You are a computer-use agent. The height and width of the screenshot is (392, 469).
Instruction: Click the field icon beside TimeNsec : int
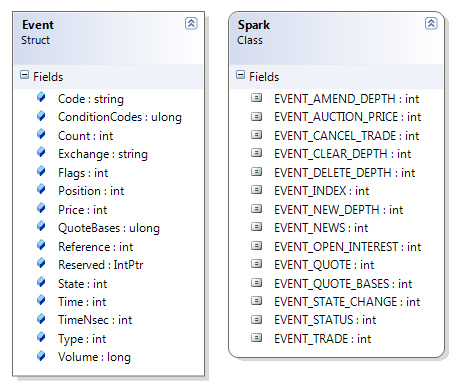coord(41,319)
